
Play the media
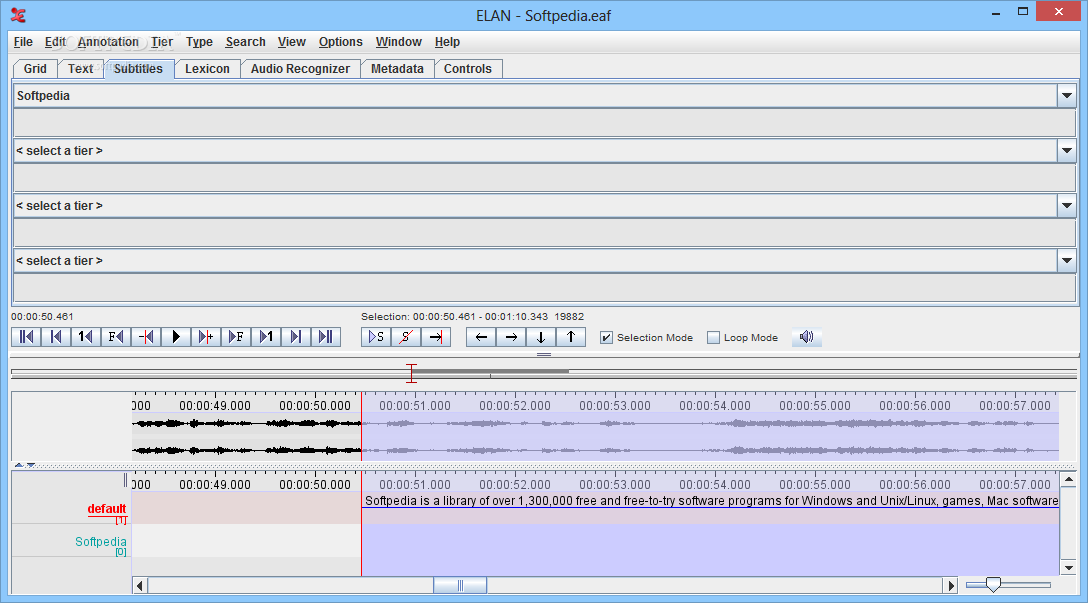(x=176, y=337)
